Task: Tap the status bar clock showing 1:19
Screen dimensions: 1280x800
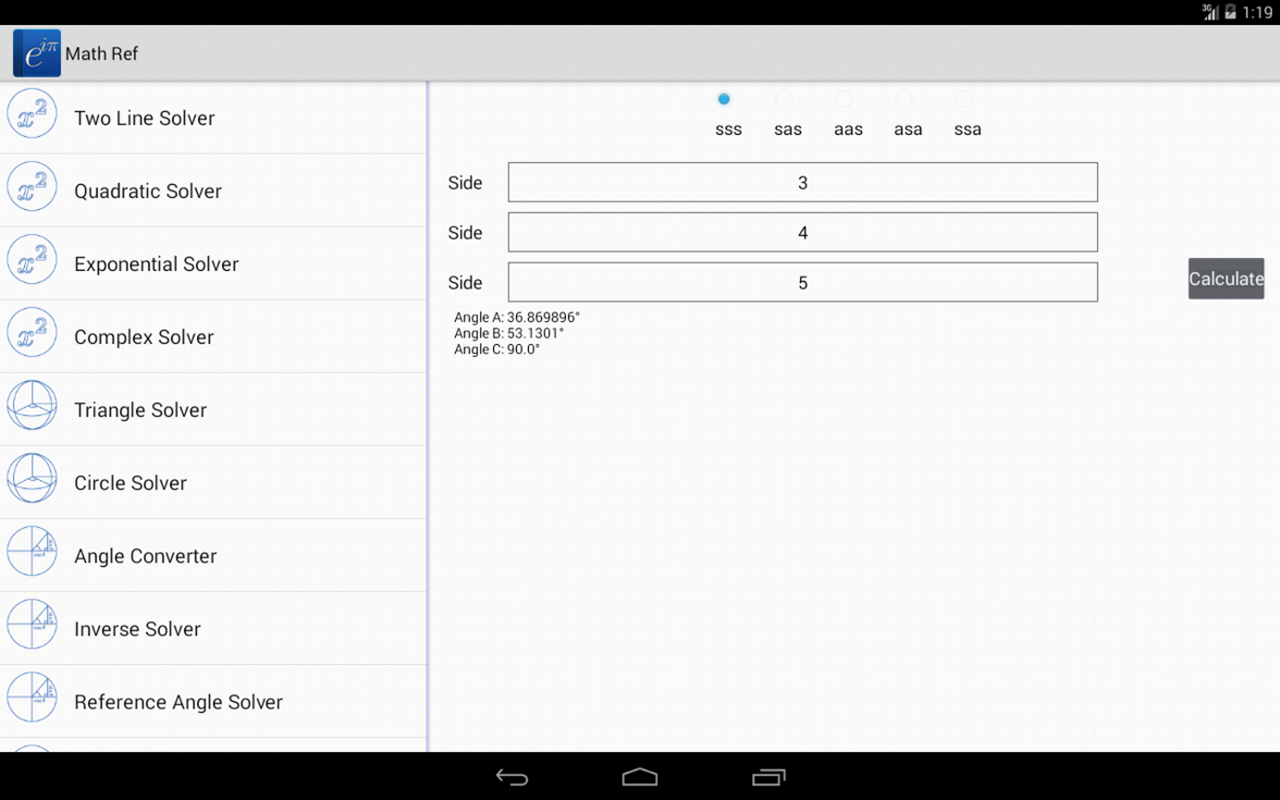Action: pos(1258,12)
